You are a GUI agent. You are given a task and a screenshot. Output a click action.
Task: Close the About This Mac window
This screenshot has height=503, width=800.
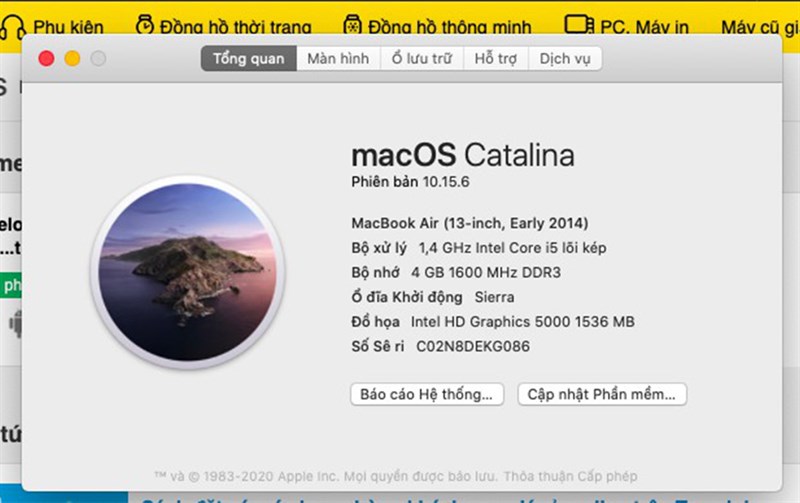click(46, 59)
